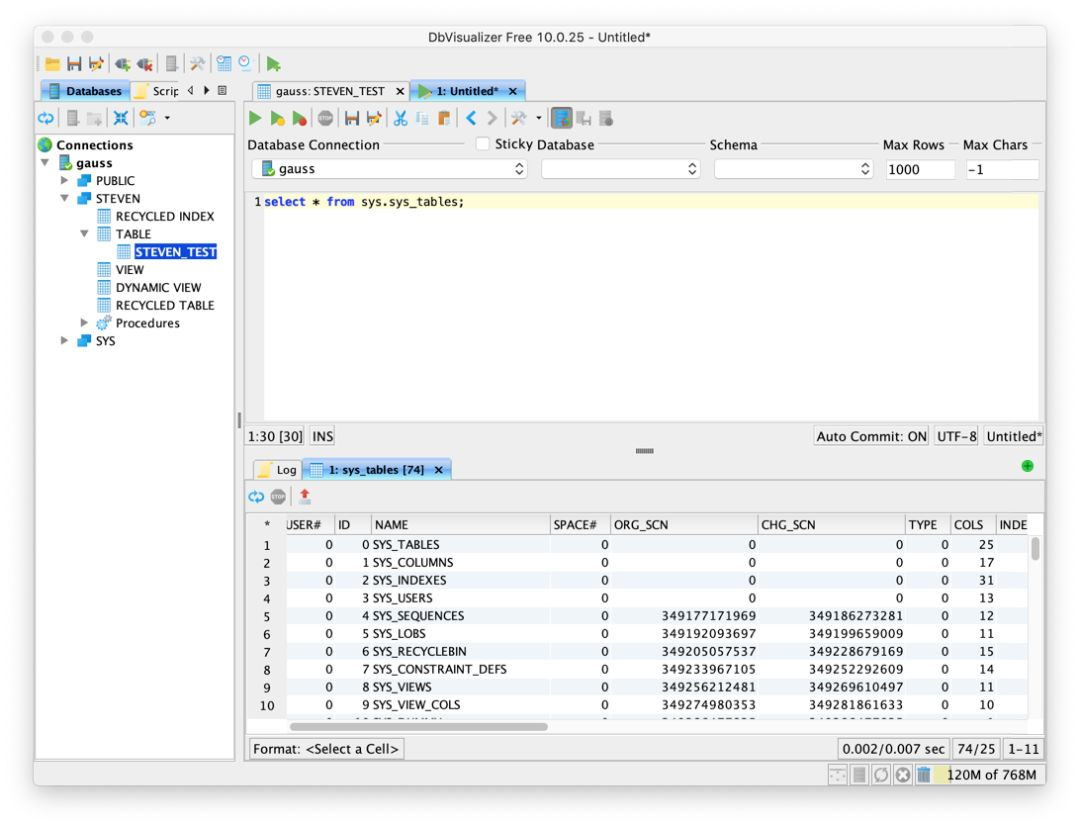This screenshot has width=1080, height=827.
Task: Open a file with the folder icon
Action: [52, 64]
